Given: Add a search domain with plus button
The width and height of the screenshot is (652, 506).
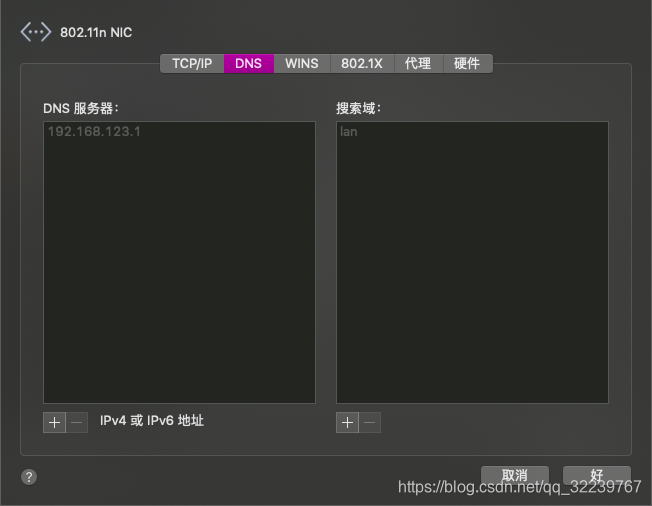Looking at the screenshot, I should point(347,422).
